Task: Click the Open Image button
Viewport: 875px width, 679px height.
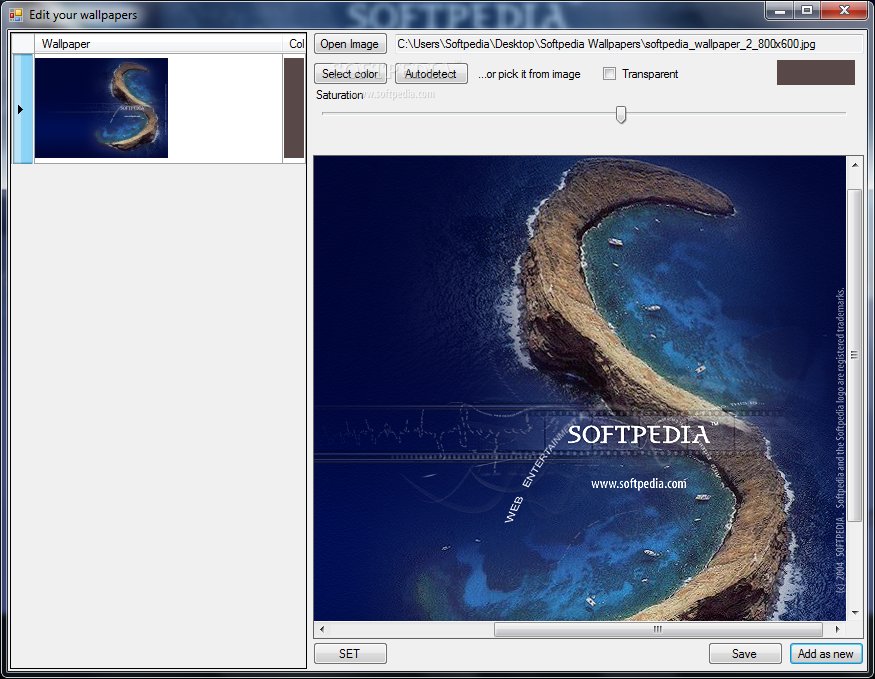Action: click(350, 44)
